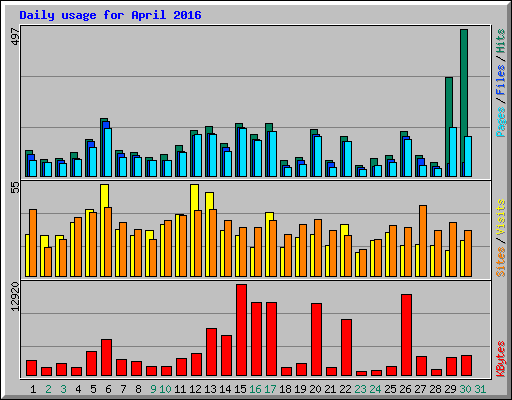The image size is (512, 400).
Task: Select the red KBytes bar for day 26
Action: click(x=407, y=335)
